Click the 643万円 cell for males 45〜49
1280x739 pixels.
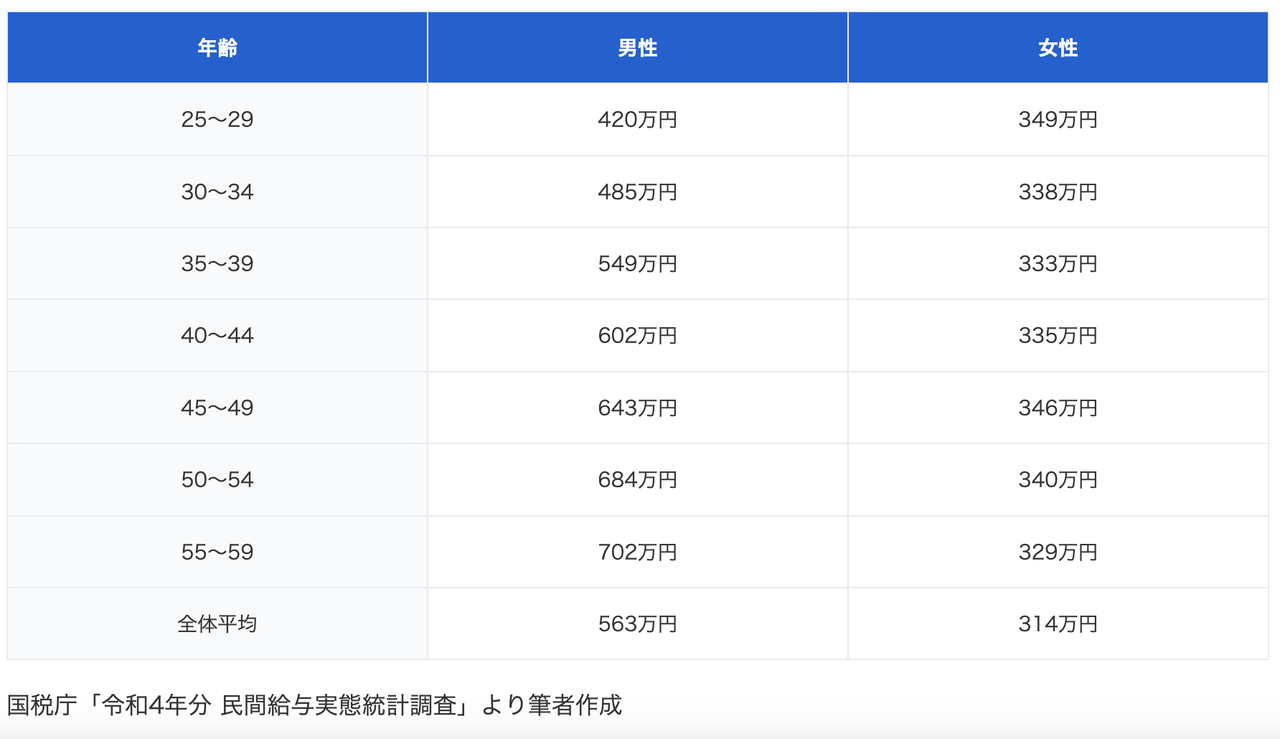pyautogui.click(x=637, y=407)
